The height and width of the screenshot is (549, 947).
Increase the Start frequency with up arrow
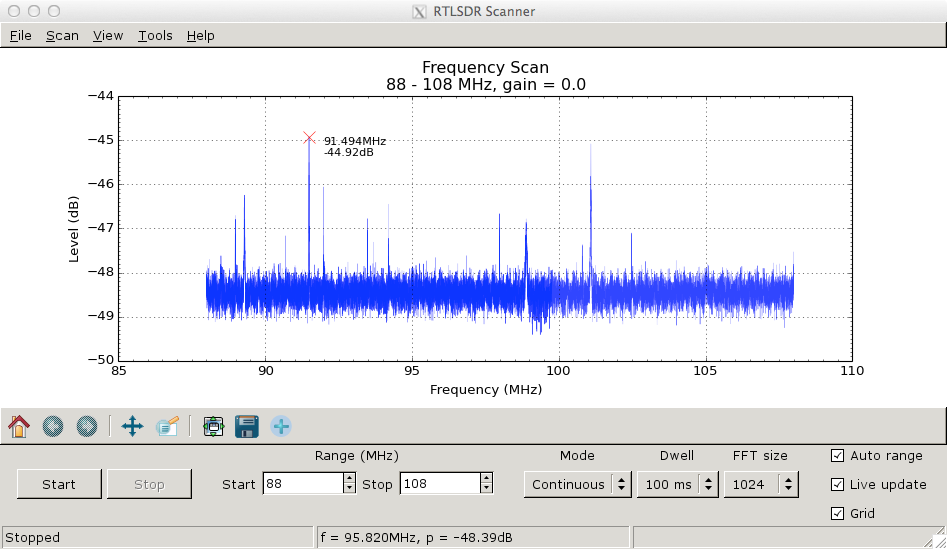click(x=349, y=478)
